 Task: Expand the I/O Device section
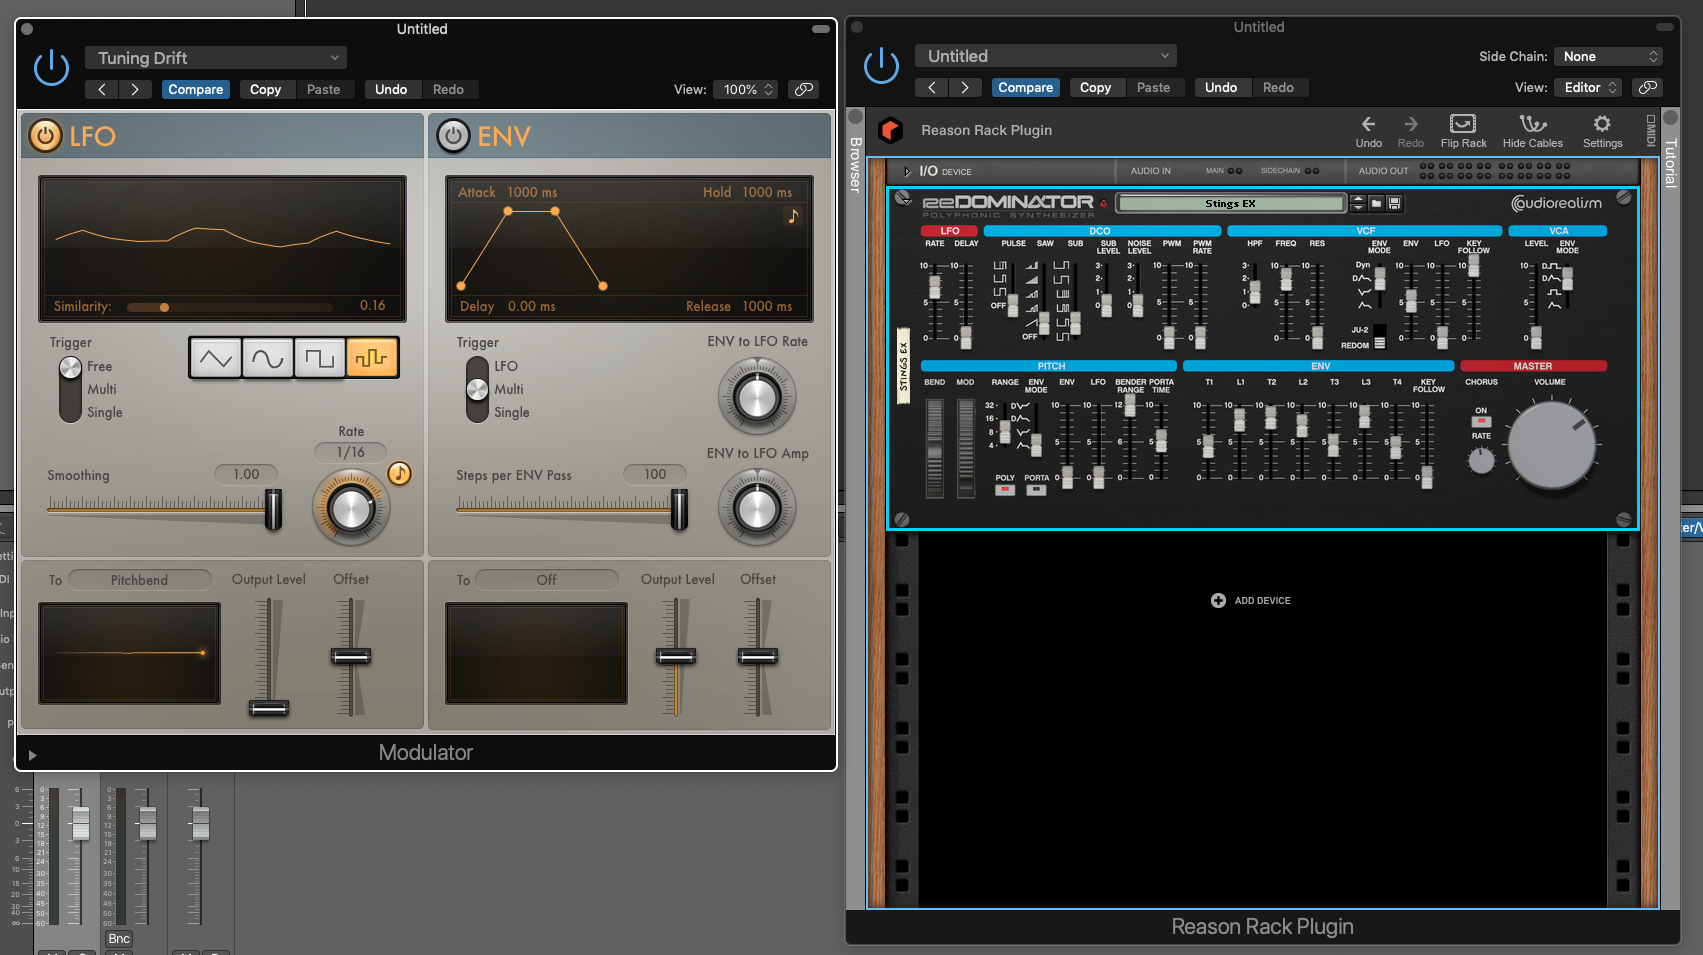click(x=907, y=171)
